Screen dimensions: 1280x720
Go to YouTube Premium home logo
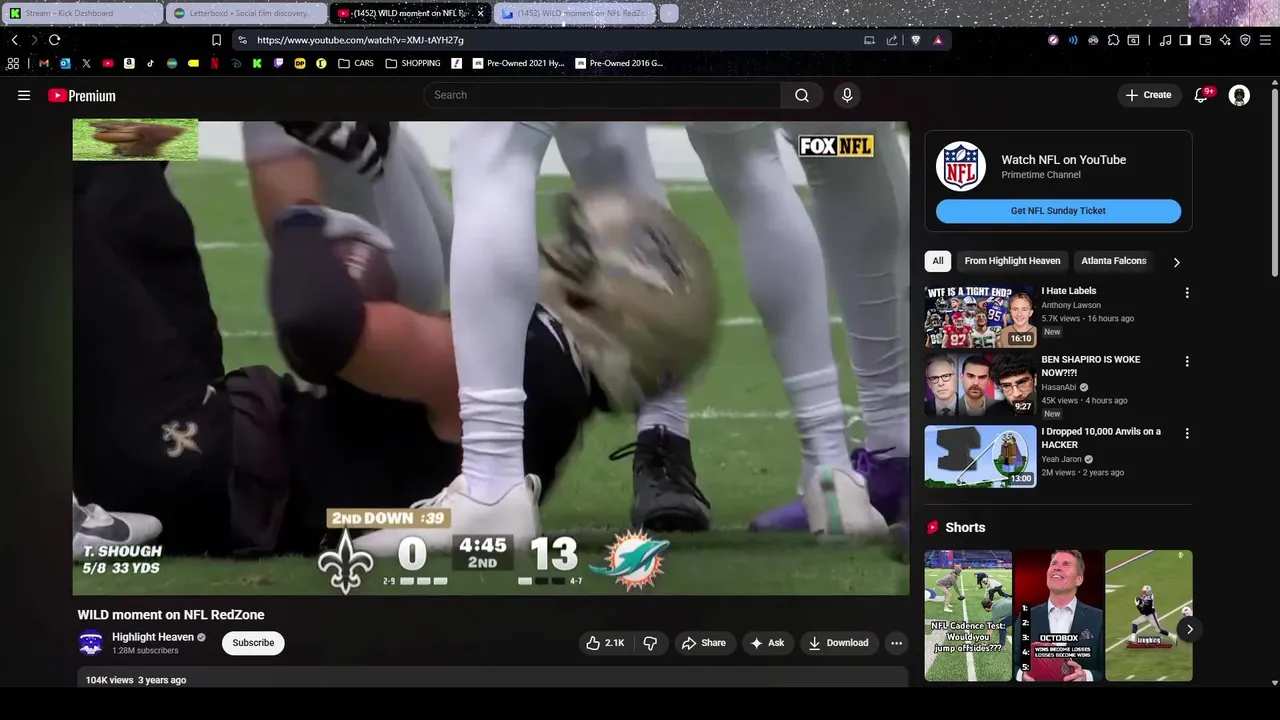82,96
